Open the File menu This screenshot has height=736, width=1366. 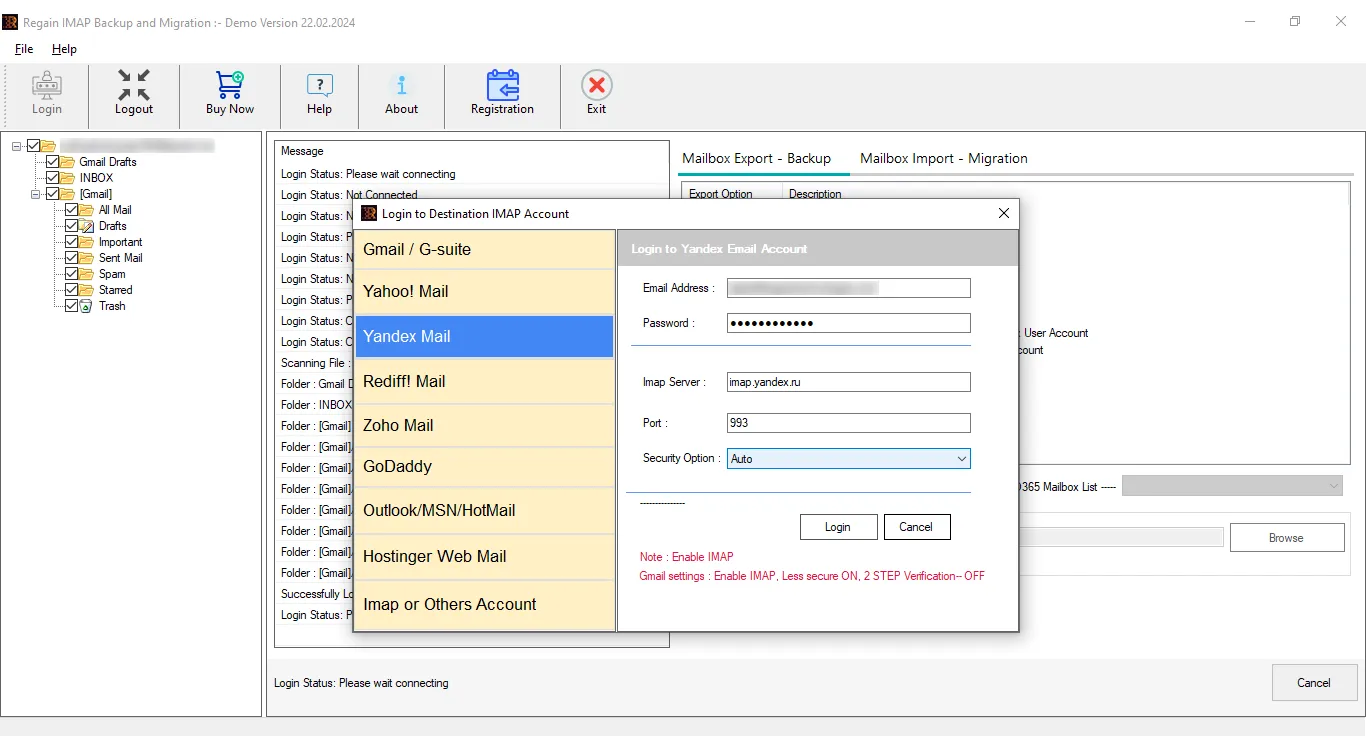[x=24, y=49]
